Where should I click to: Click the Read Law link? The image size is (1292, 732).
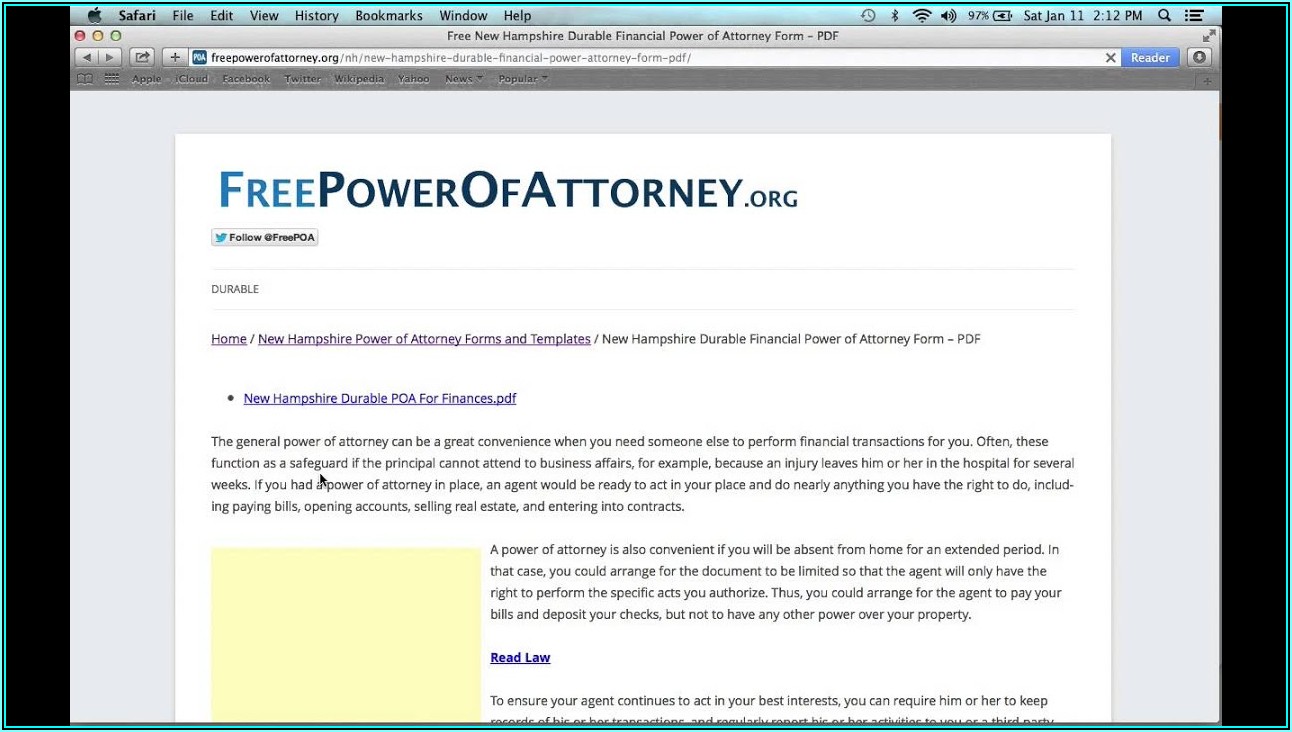point(520,657)
